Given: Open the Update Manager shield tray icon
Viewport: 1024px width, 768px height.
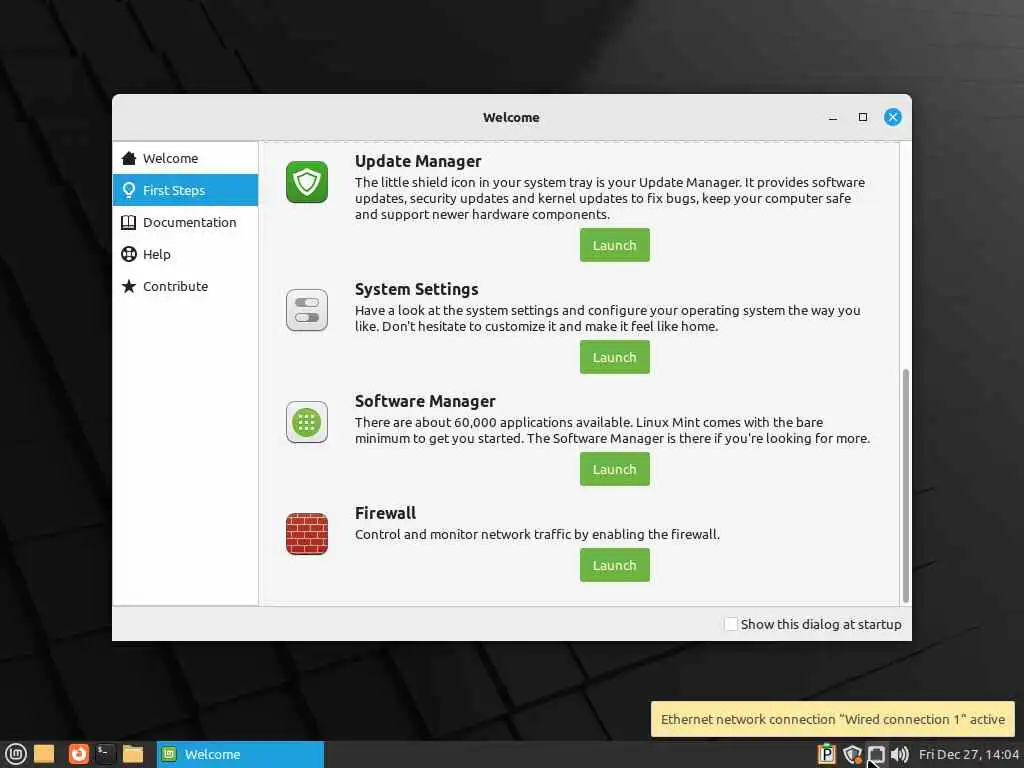Looking at the screenshot, I should (852, 754).
